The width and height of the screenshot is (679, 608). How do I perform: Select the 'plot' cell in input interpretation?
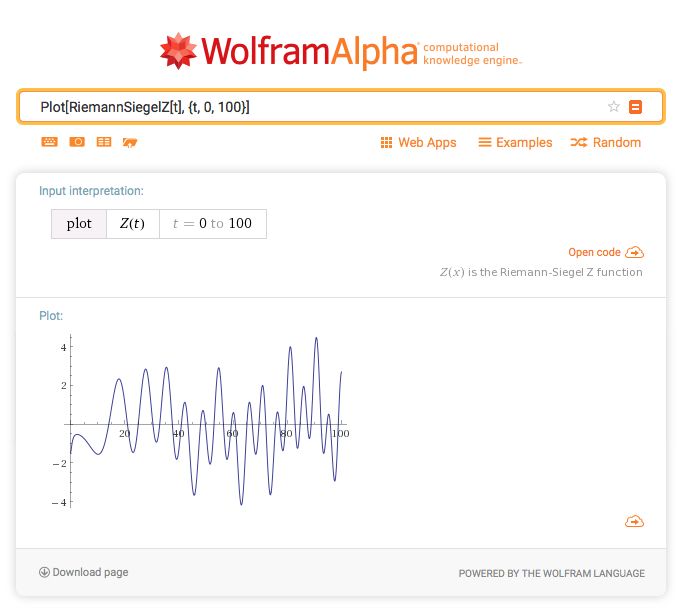79,224
